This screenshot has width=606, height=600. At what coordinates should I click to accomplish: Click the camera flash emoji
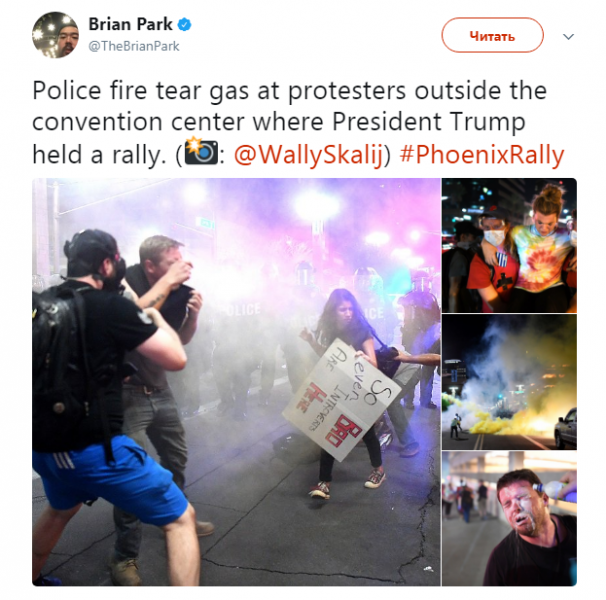tap(201, 152)
